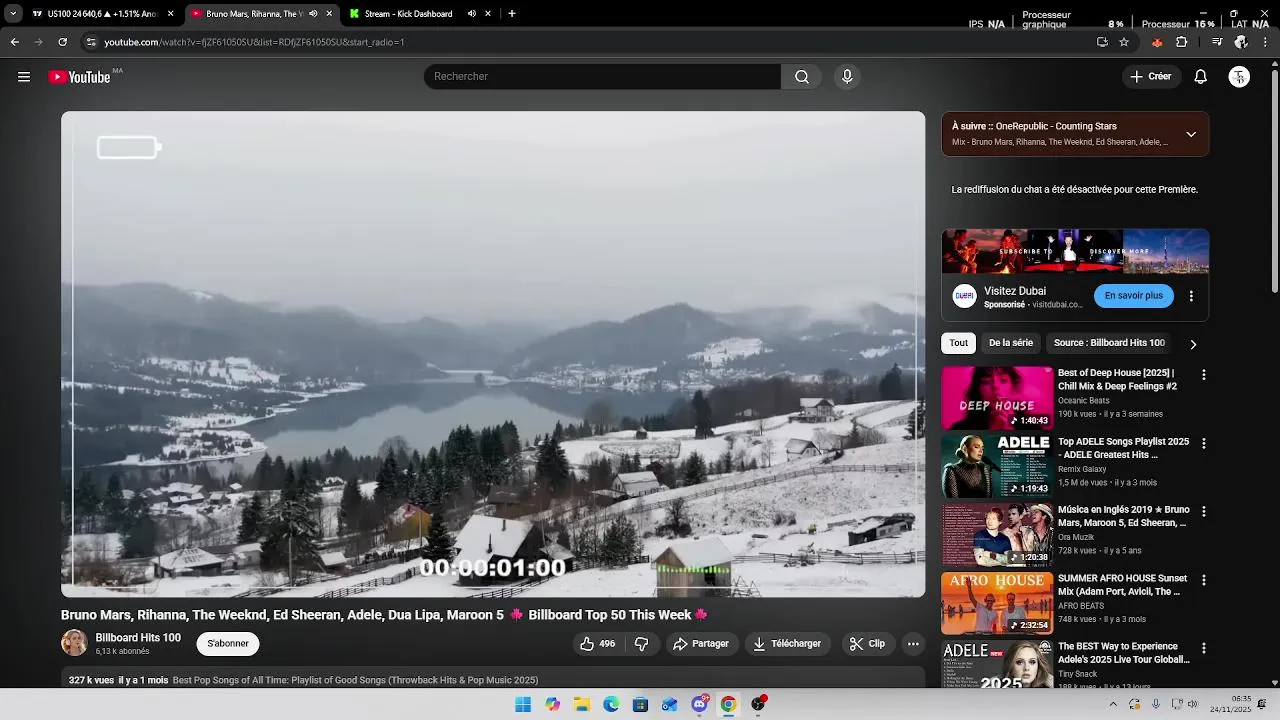Click the Rechercher search input field
The image size is (1280, 720).
[x=602, y=77]
